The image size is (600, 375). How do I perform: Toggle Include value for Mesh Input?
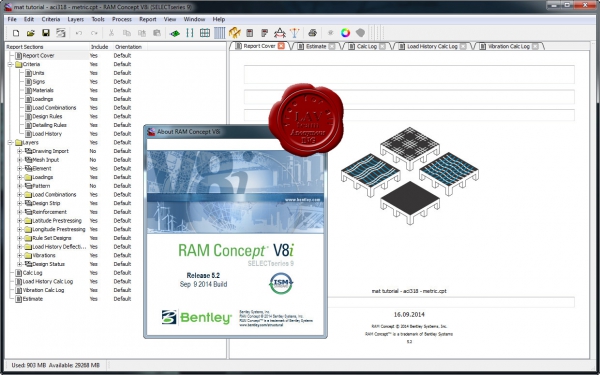[93, 160]
